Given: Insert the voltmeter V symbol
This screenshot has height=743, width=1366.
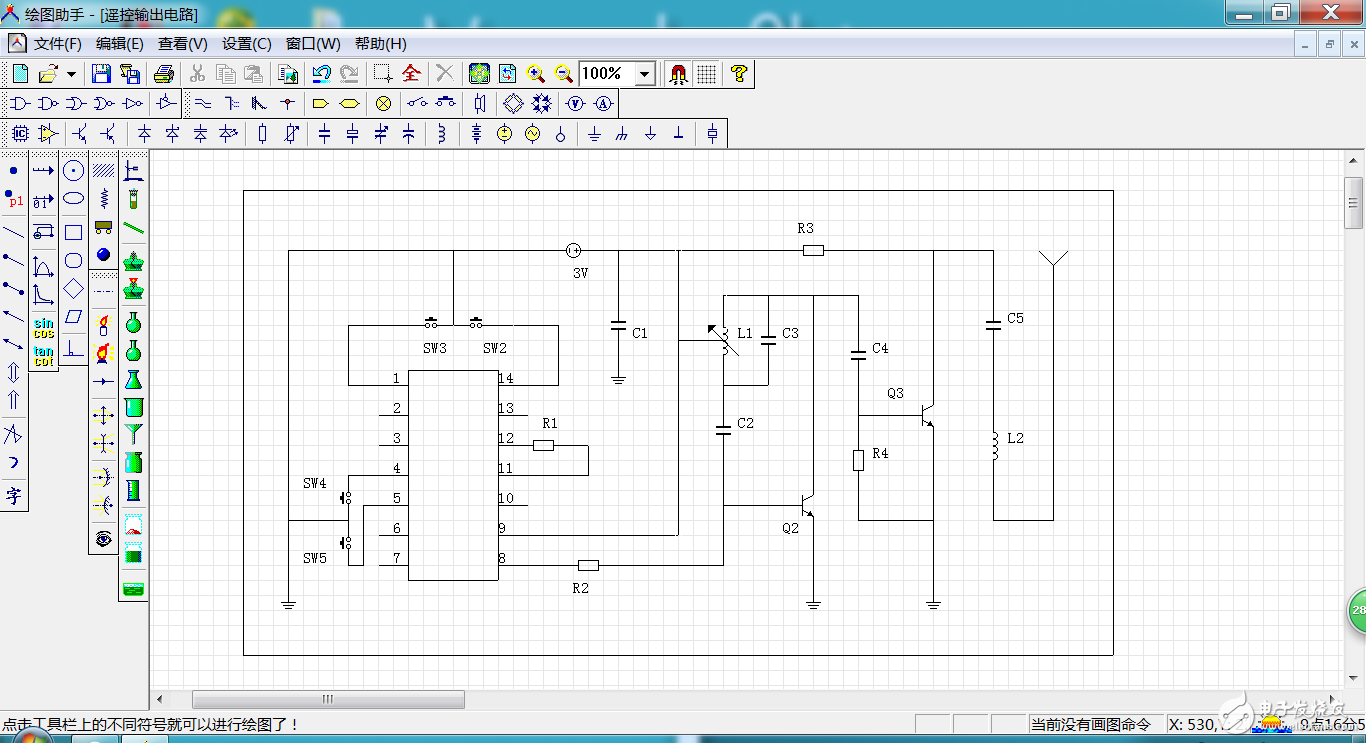Looking at the screenshot, I should tap(575, 103).
